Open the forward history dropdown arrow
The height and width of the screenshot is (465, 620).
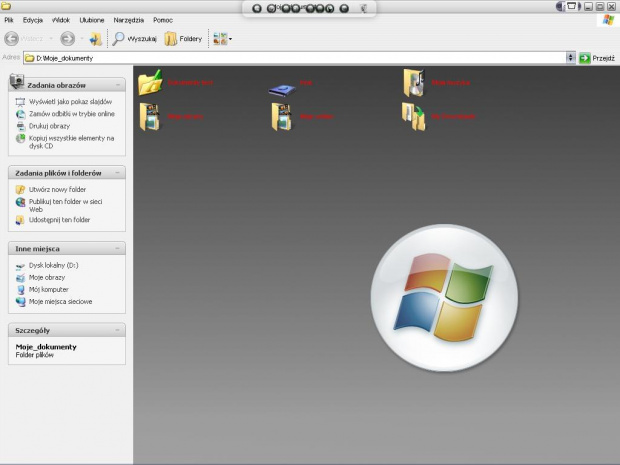pyautogui.click(x=82, y=39)
